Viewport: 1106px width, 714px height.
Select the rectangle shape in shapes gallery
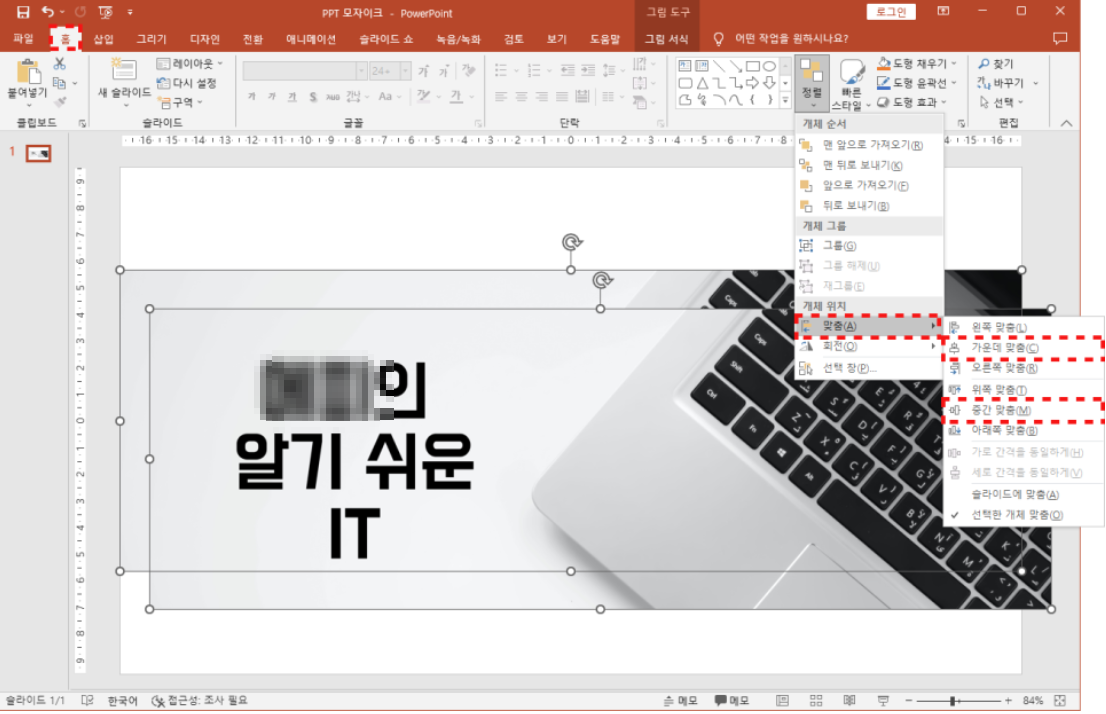(x=752, y=66)
